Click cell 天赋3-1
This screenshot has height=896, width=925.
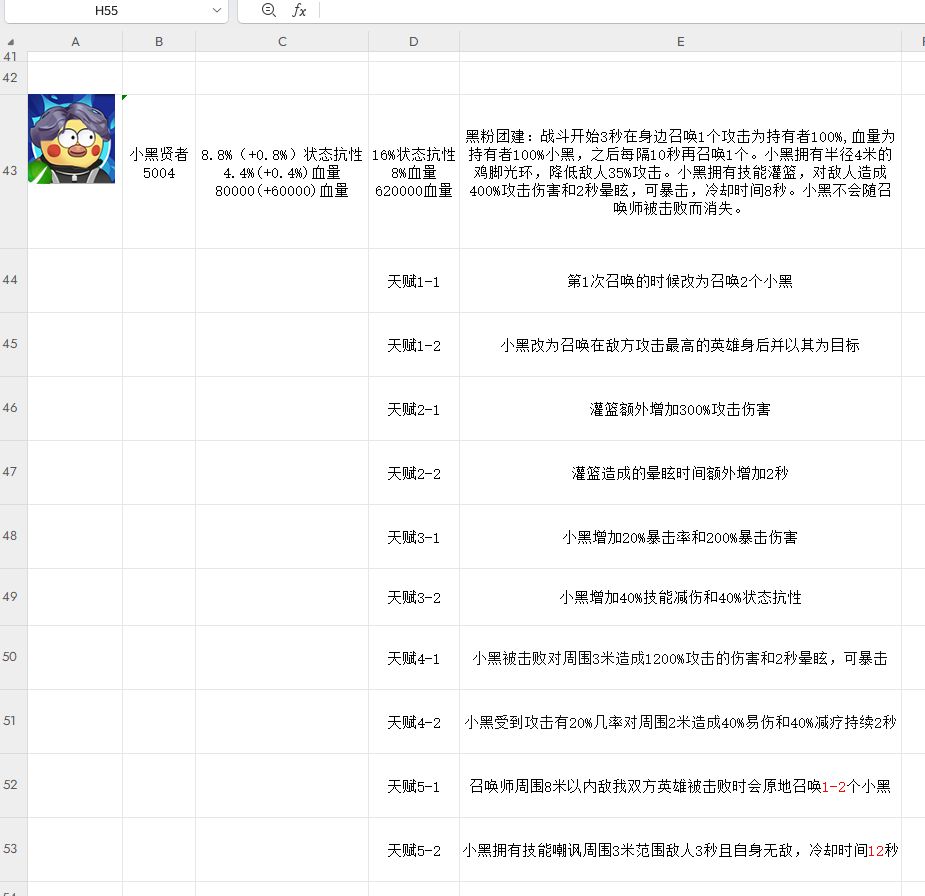click(414, 537)
